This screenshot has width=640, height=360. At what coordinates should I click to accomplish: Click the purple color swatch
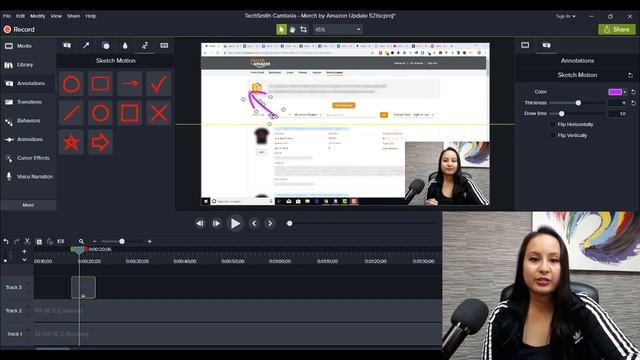(615, 92)
